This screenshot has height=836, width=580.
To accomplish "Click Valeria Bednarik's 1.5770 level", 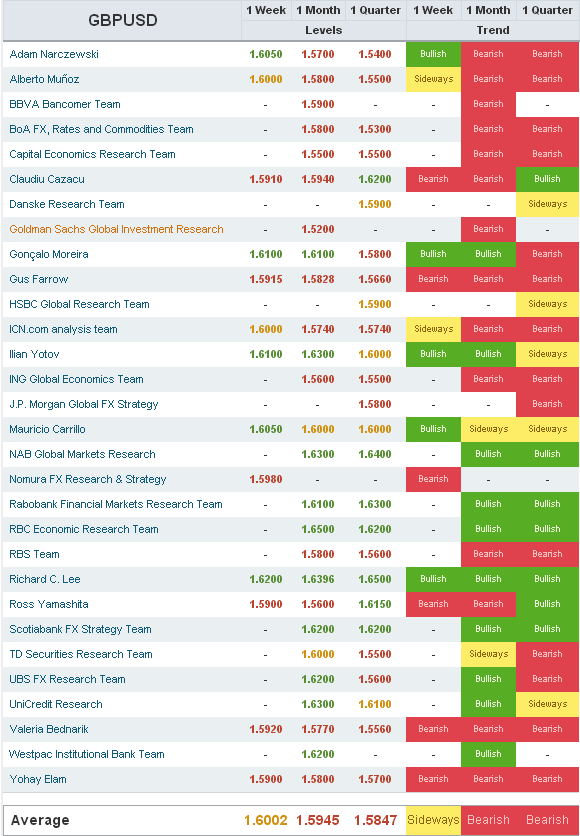I will click(318, 729).
